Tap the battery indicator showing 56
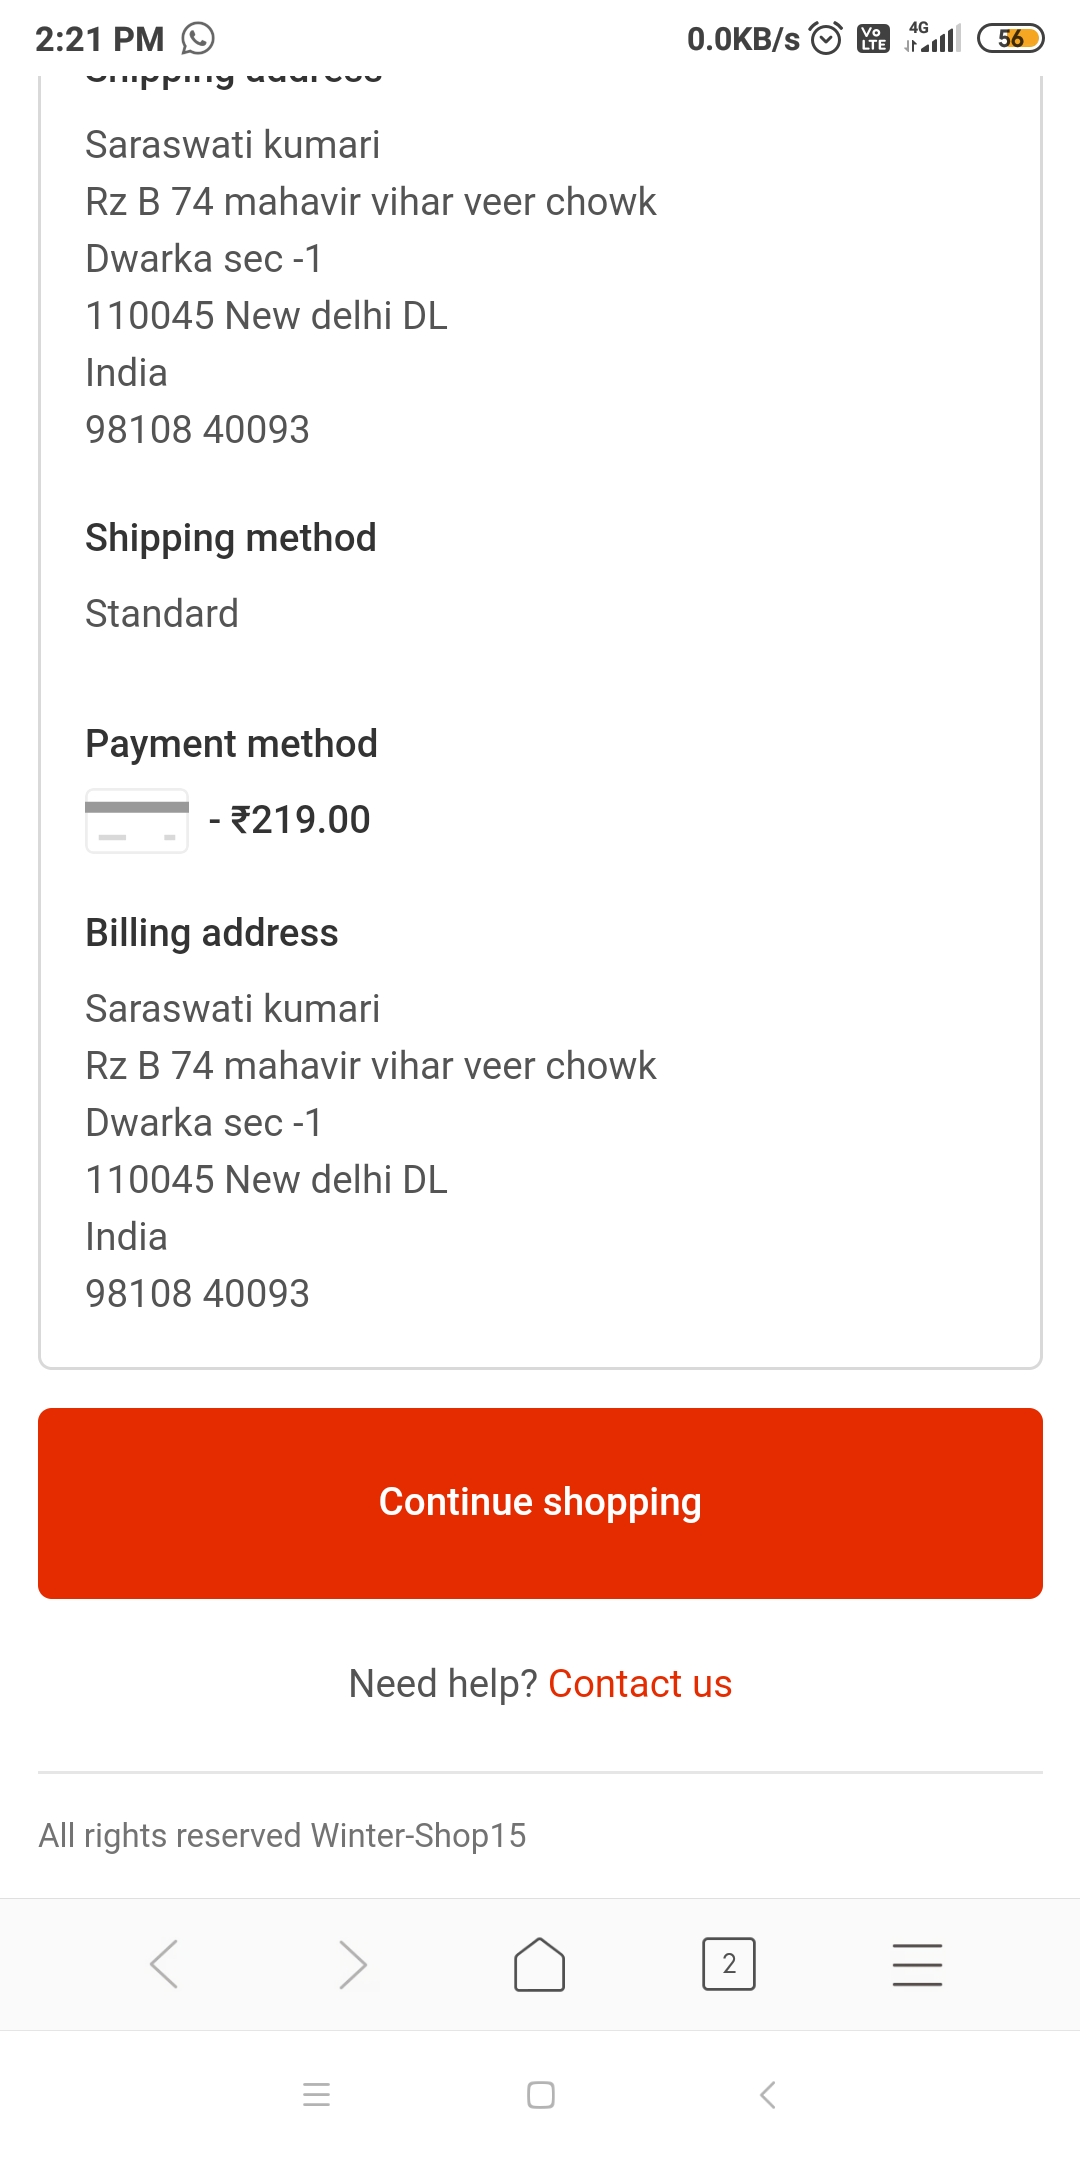Screen dimensions: 1080x2160 (1010, 39)
